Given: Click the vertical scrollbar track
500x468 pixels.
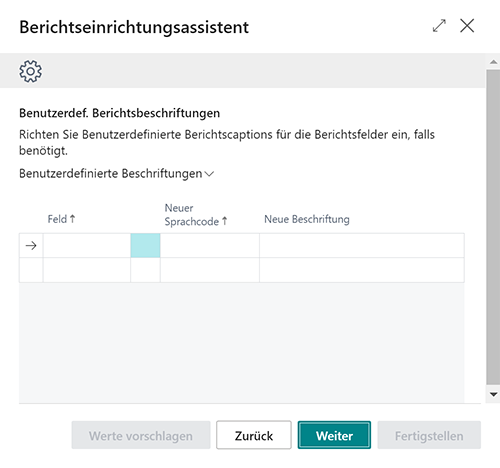Looking at the screenshot, I should click(493, 227).
